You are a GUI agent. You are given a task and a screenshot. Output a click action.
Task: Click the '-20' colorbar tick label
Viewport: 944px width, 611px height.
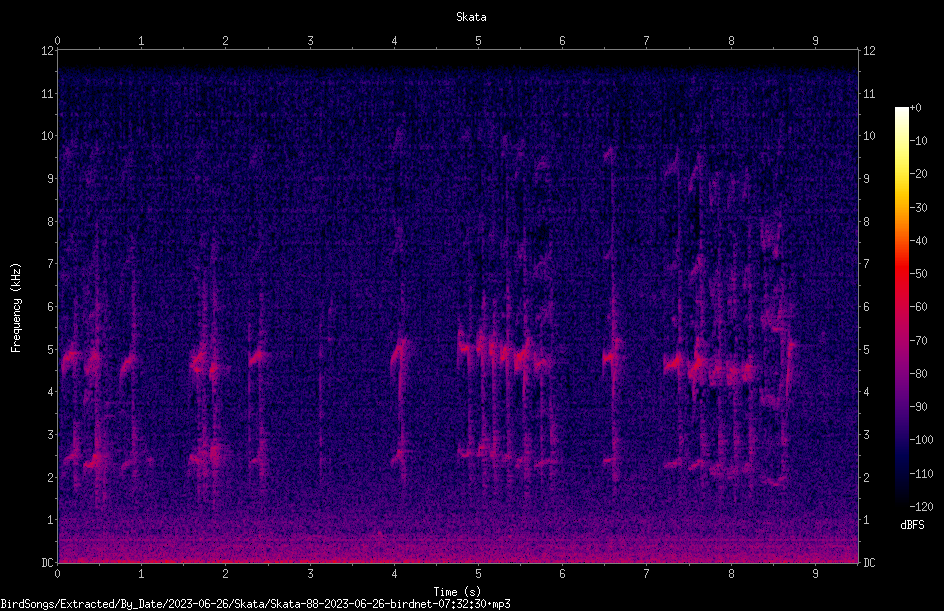[918, 174]
